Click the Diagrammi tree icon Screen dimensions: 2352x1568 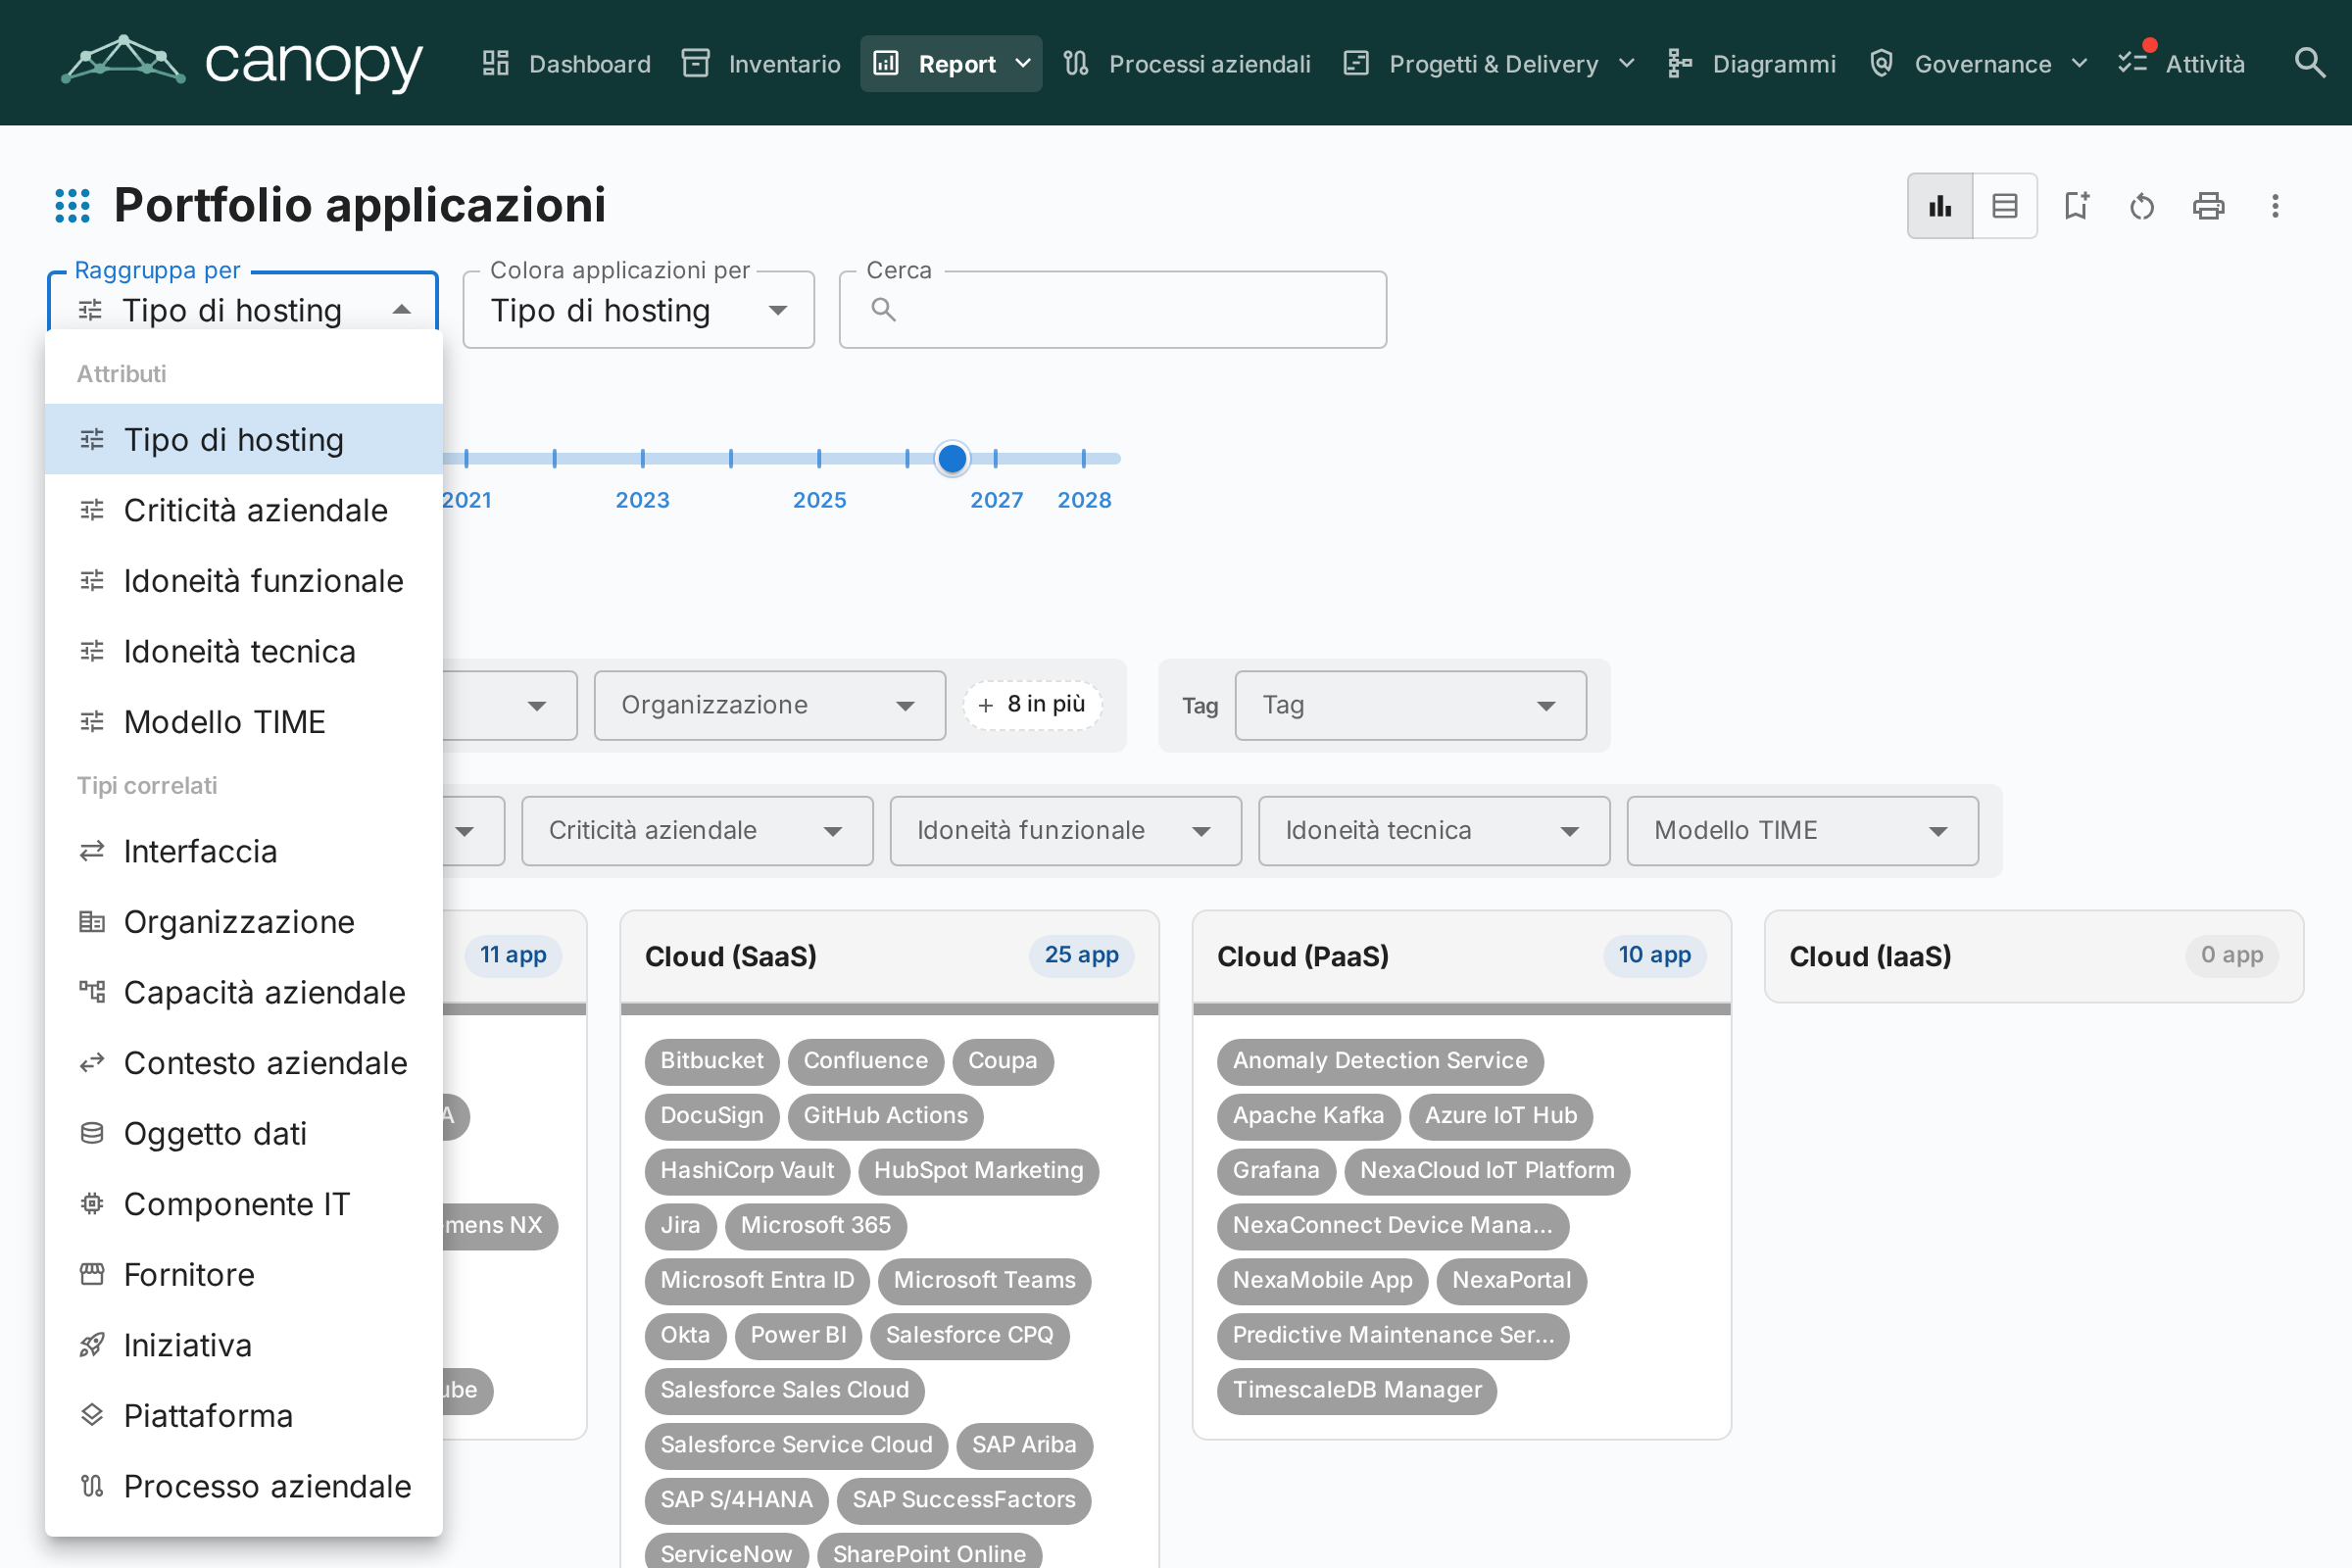1680,63
